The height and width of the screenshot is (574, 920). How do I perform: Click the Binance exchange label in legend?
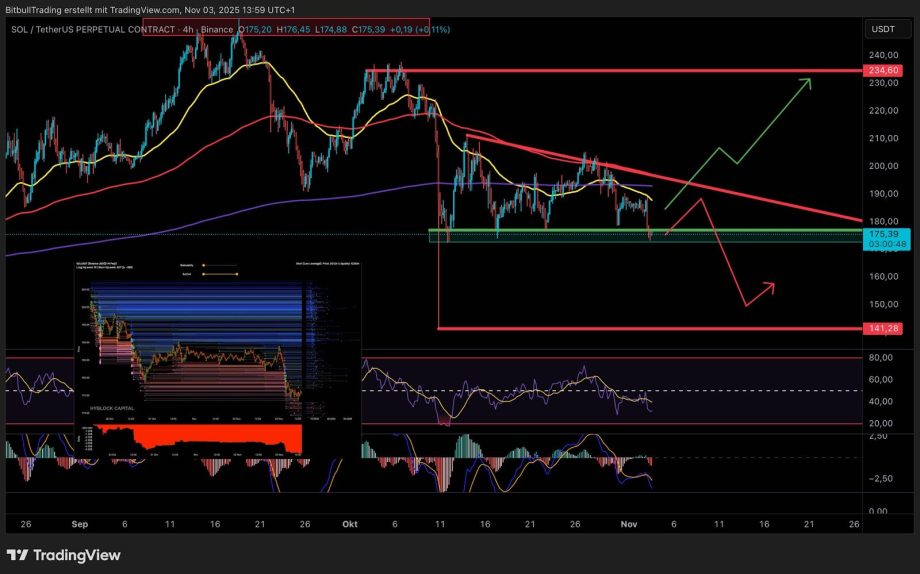(x=217, y=29)
